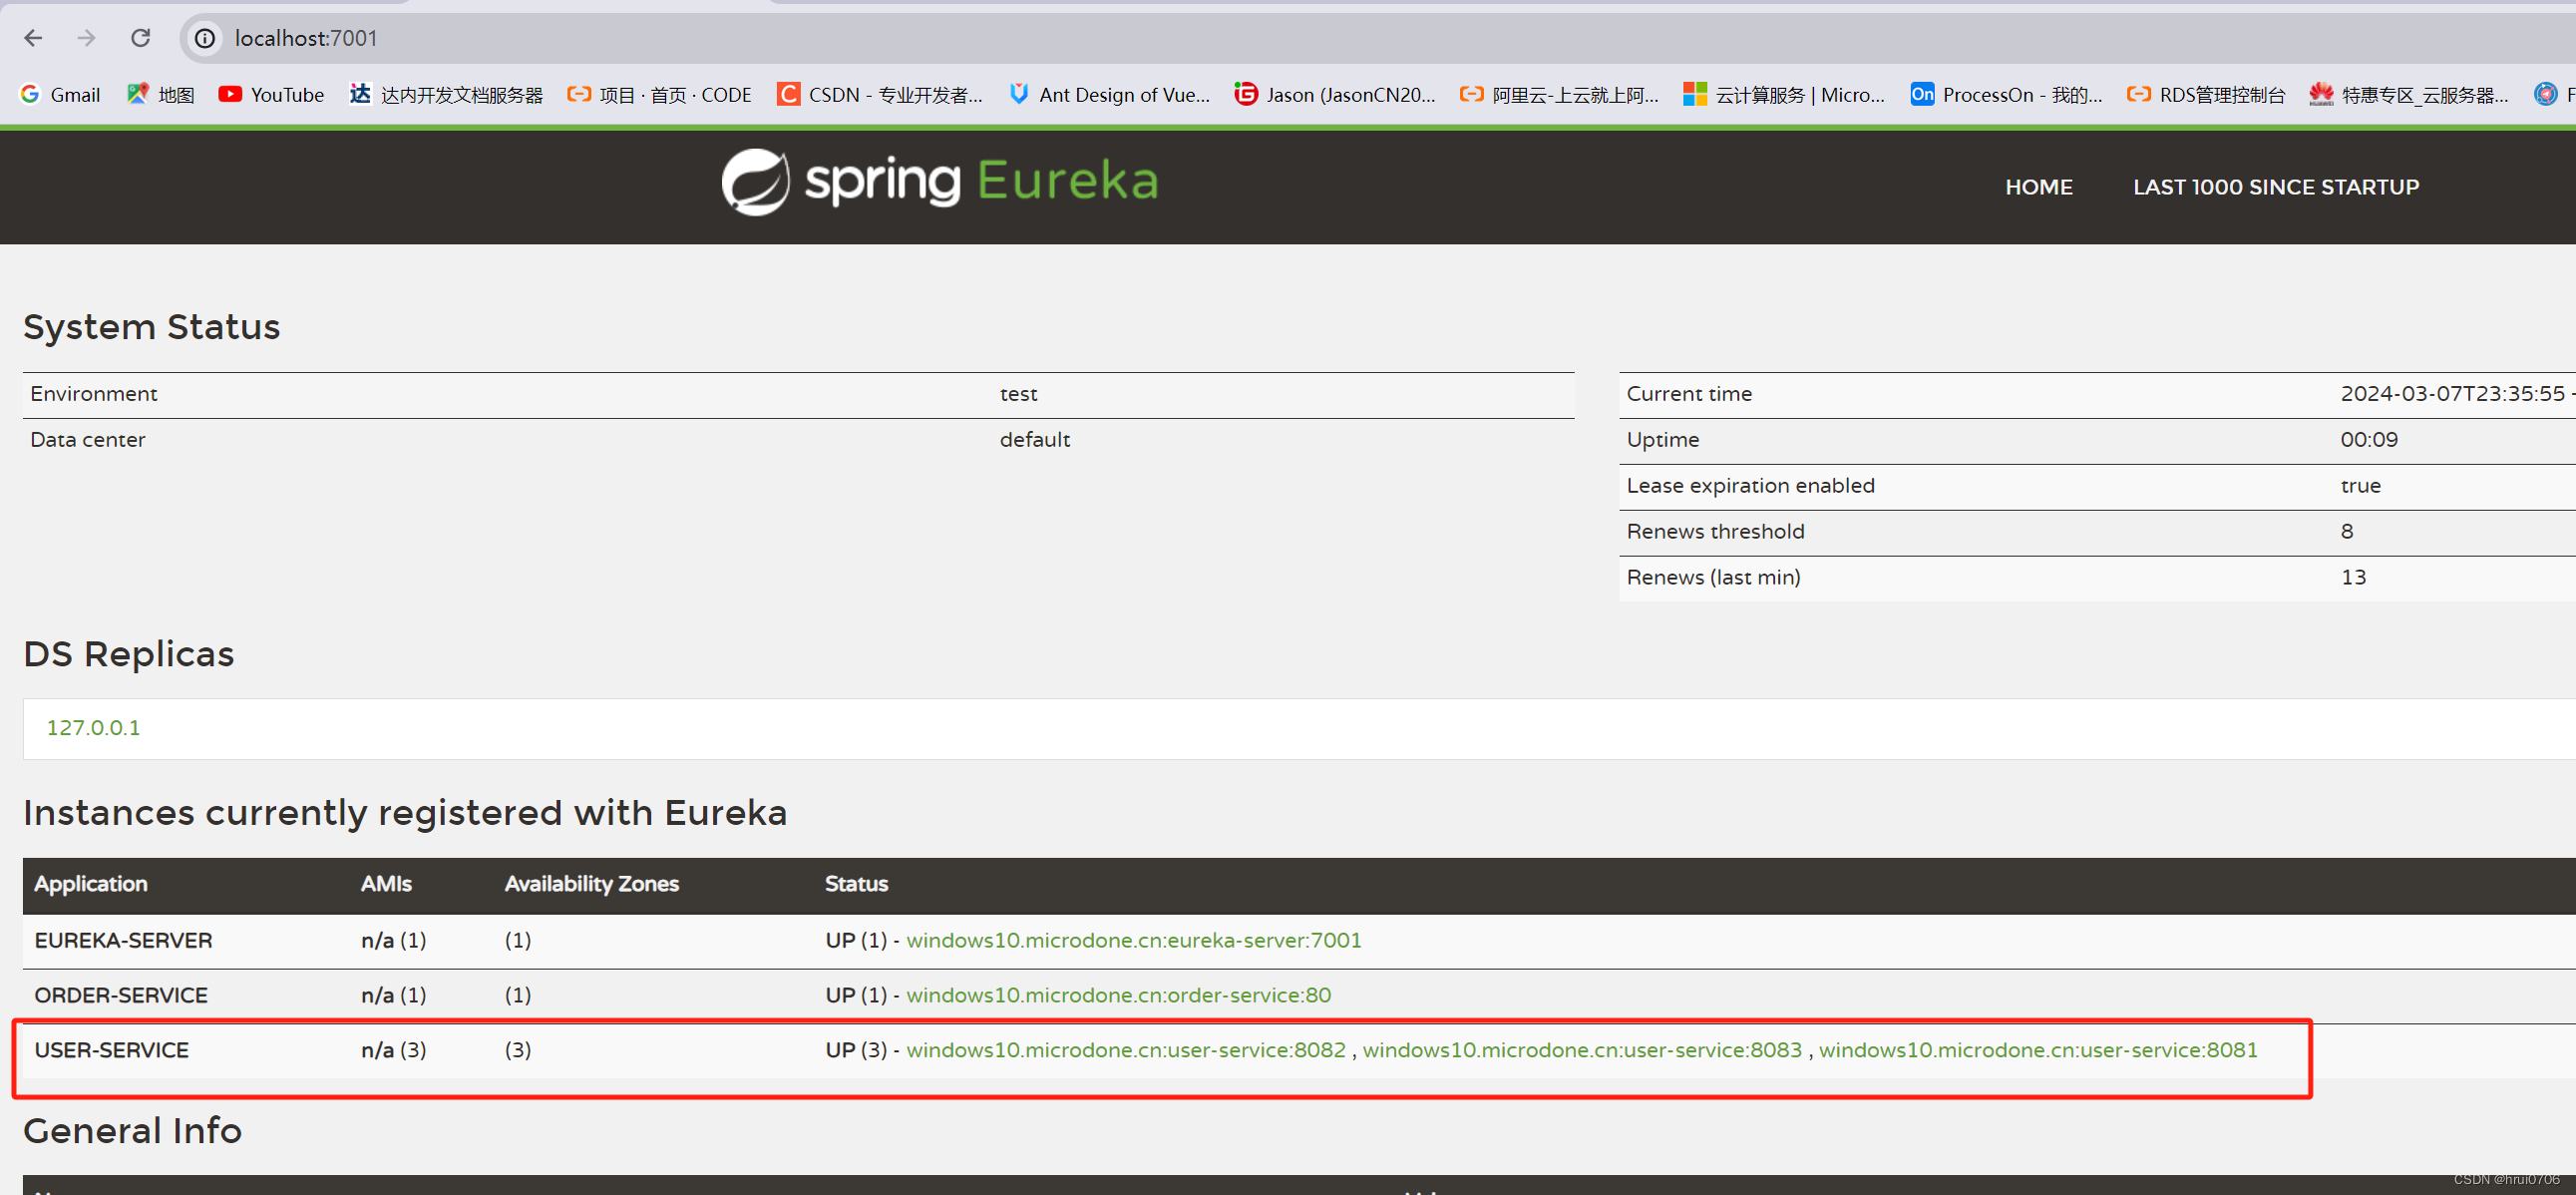The image size is (2576, 1195).
Task: Select the Environment value 'test'
Action: pos(1018,394)
